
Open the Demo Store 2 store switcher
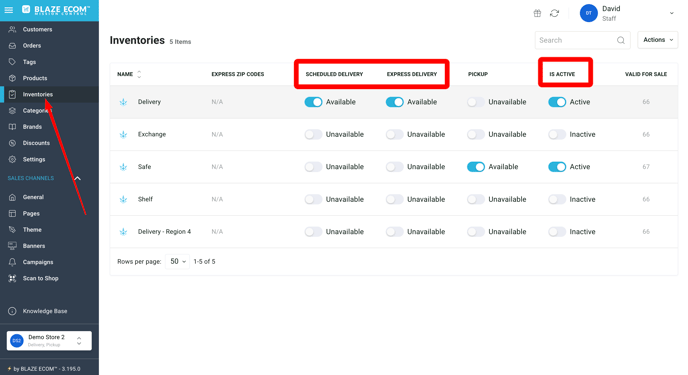pos(49,341)
